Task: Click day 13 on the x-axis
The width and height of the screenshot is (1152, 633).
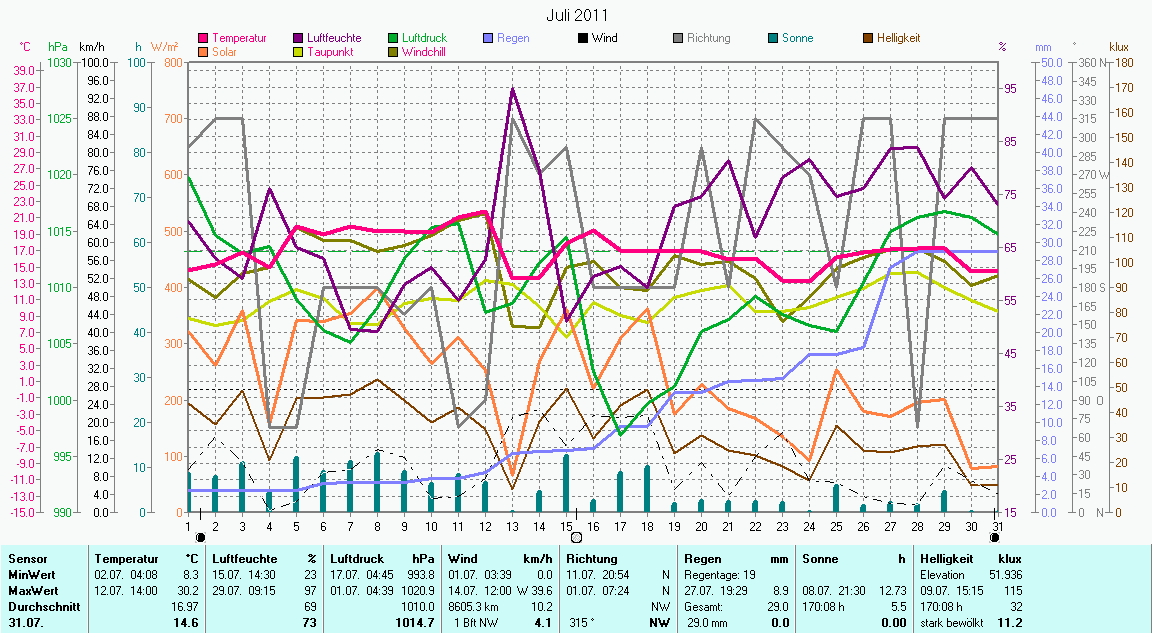Action: coord(512,525)
